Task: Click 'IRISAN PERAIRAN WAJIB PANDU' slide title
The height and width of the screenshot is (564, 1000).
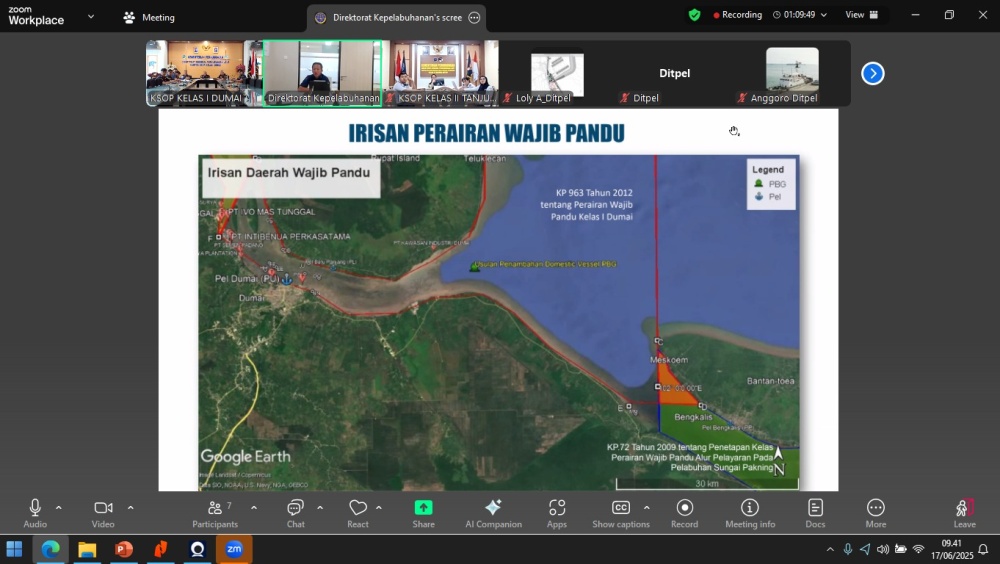Action: click(x=486, y=133)
